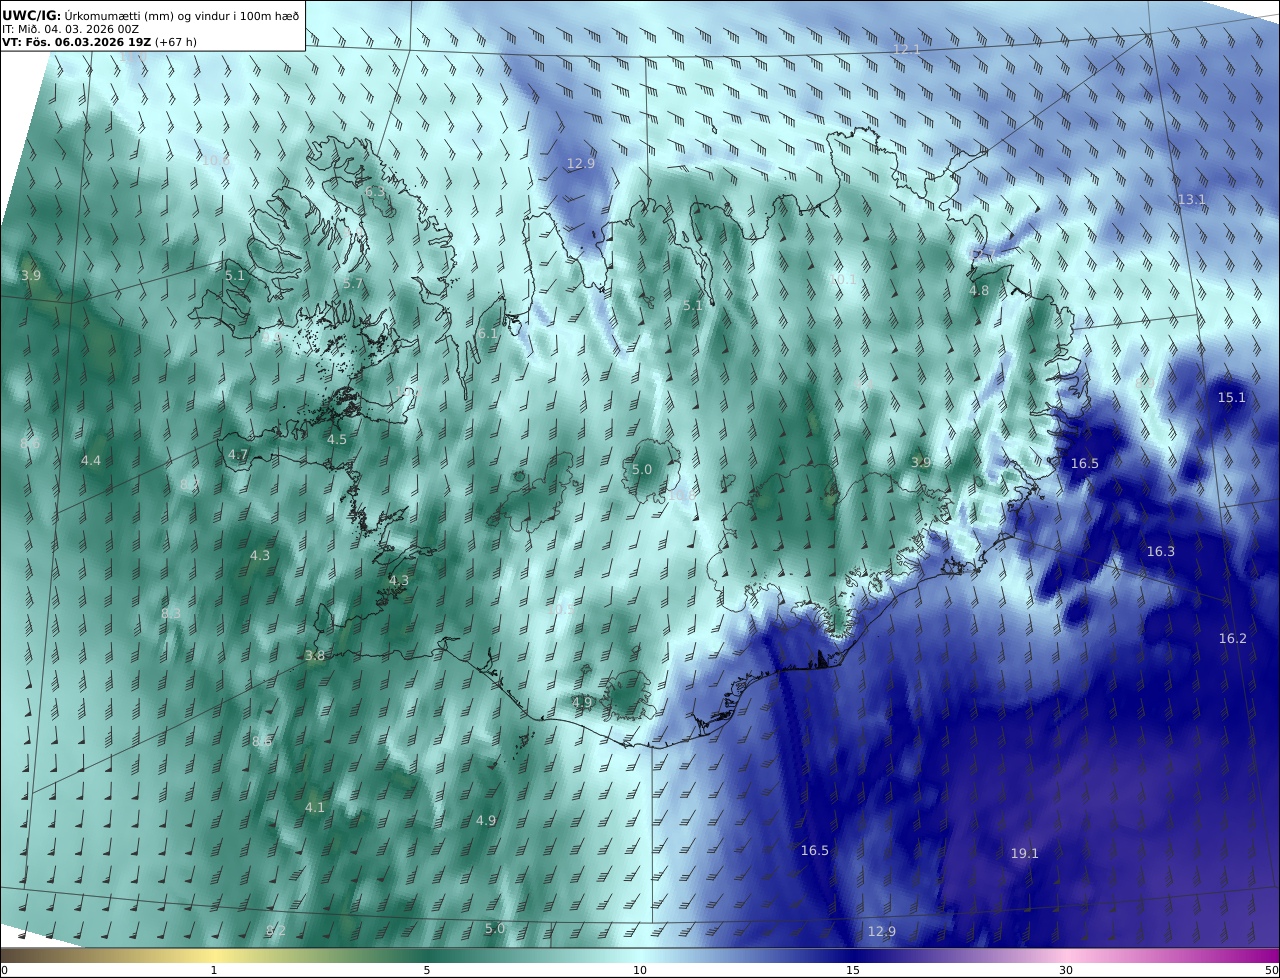This screenshot has width=1280, height=978.
Task: Click the UWC/IG chart title line
Action: (x=151, y=16)
